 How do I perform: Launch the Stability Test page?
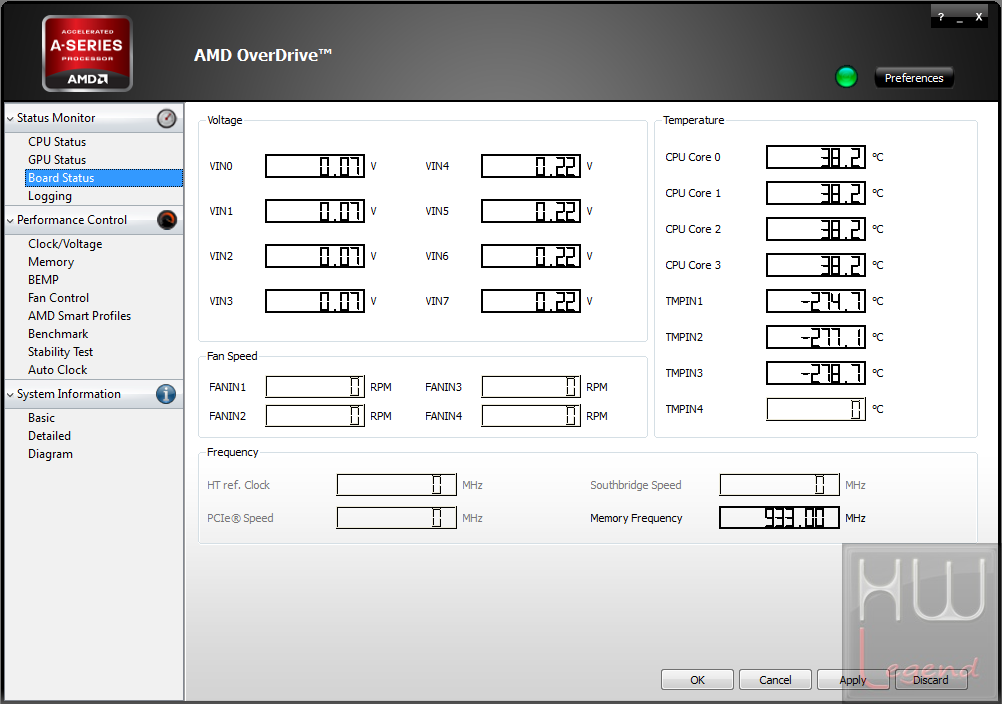[61, 352]
